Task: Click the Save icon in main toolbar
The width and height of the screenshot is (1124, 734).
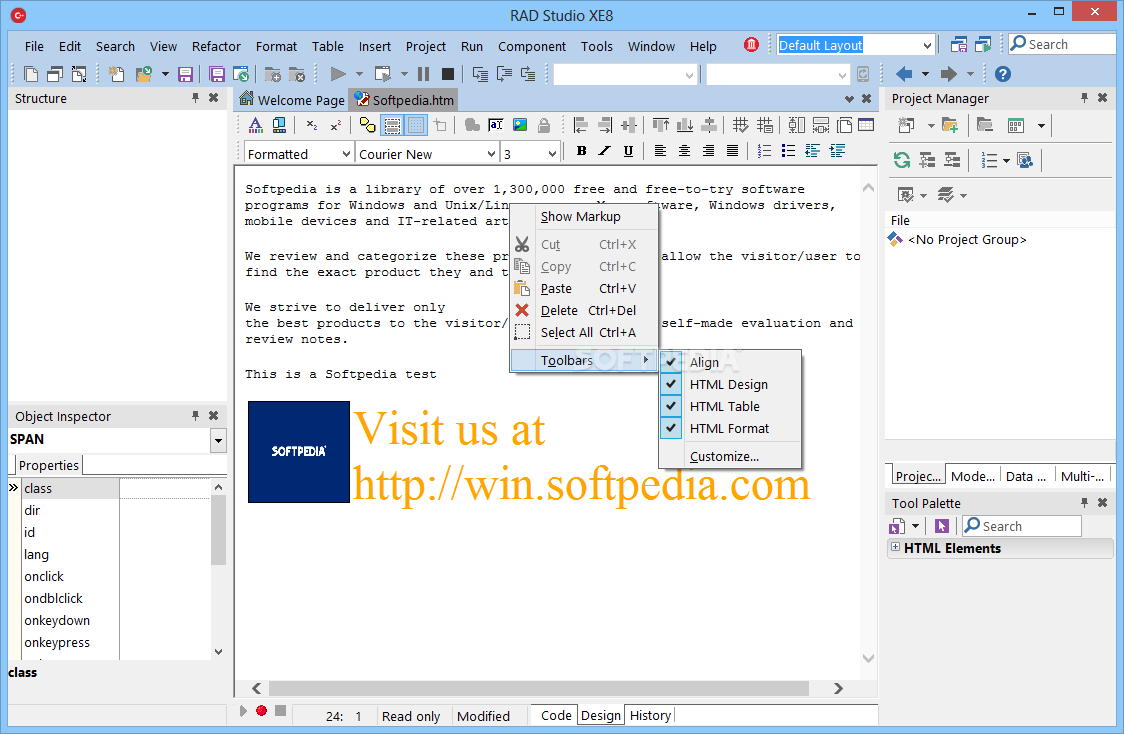Action: pos(186,74)
